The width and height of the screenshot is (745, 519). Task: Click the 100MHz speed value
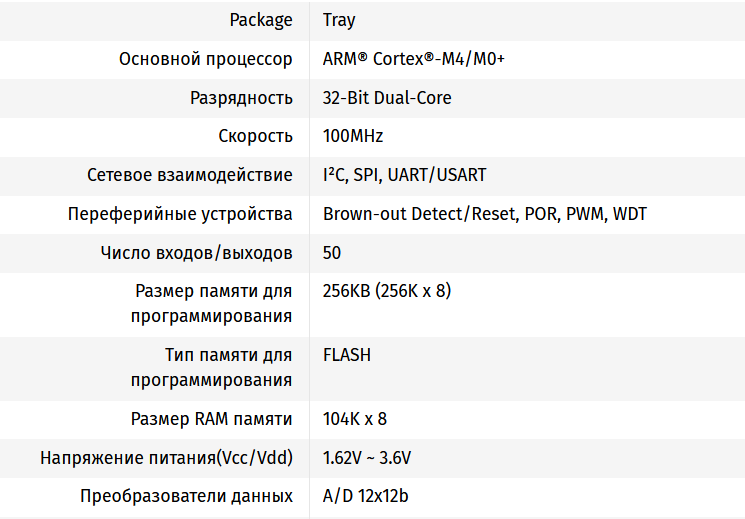tap(353, 136)
